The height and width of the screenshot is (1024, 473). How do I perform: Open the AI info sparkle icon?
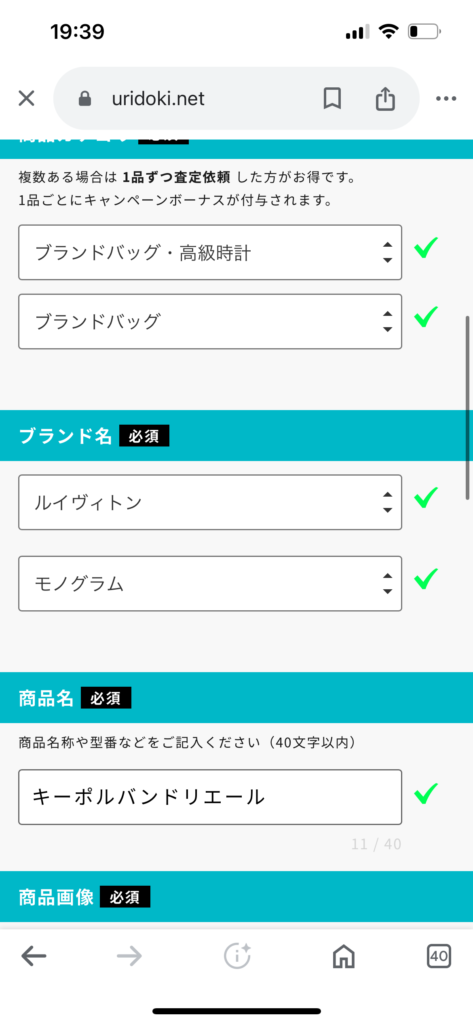pos(237,956)
